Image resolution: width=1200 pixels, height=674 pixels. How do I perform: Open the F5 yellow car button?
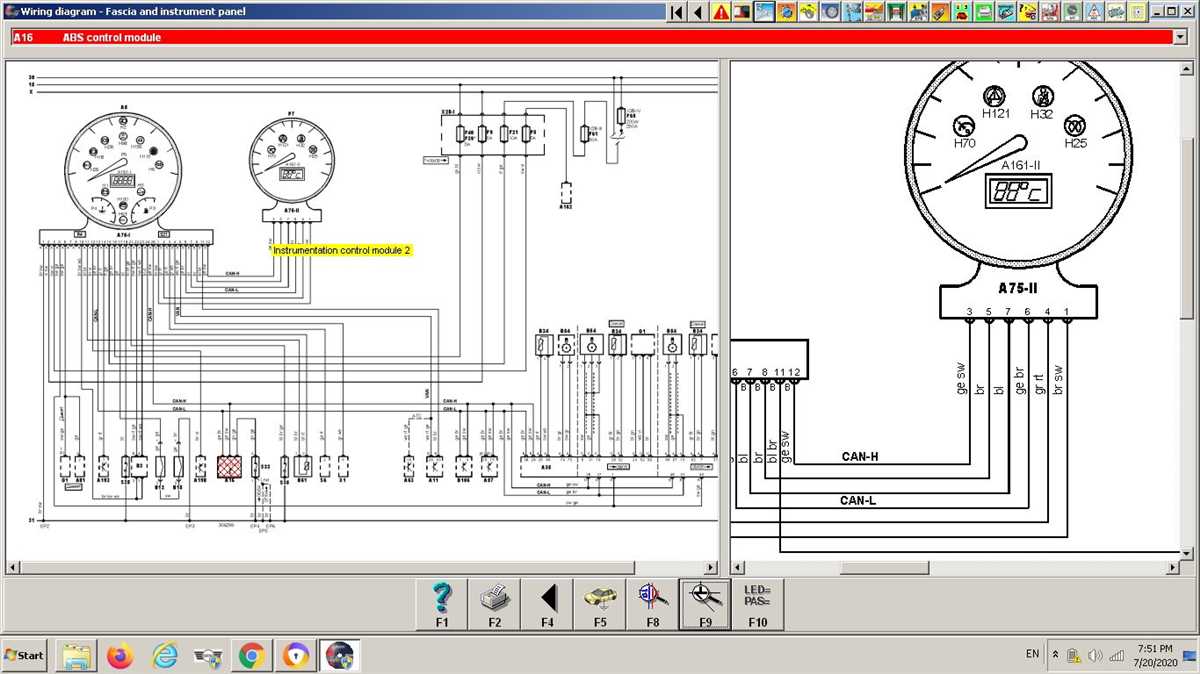pyautogui.click(x=600, y=603)
